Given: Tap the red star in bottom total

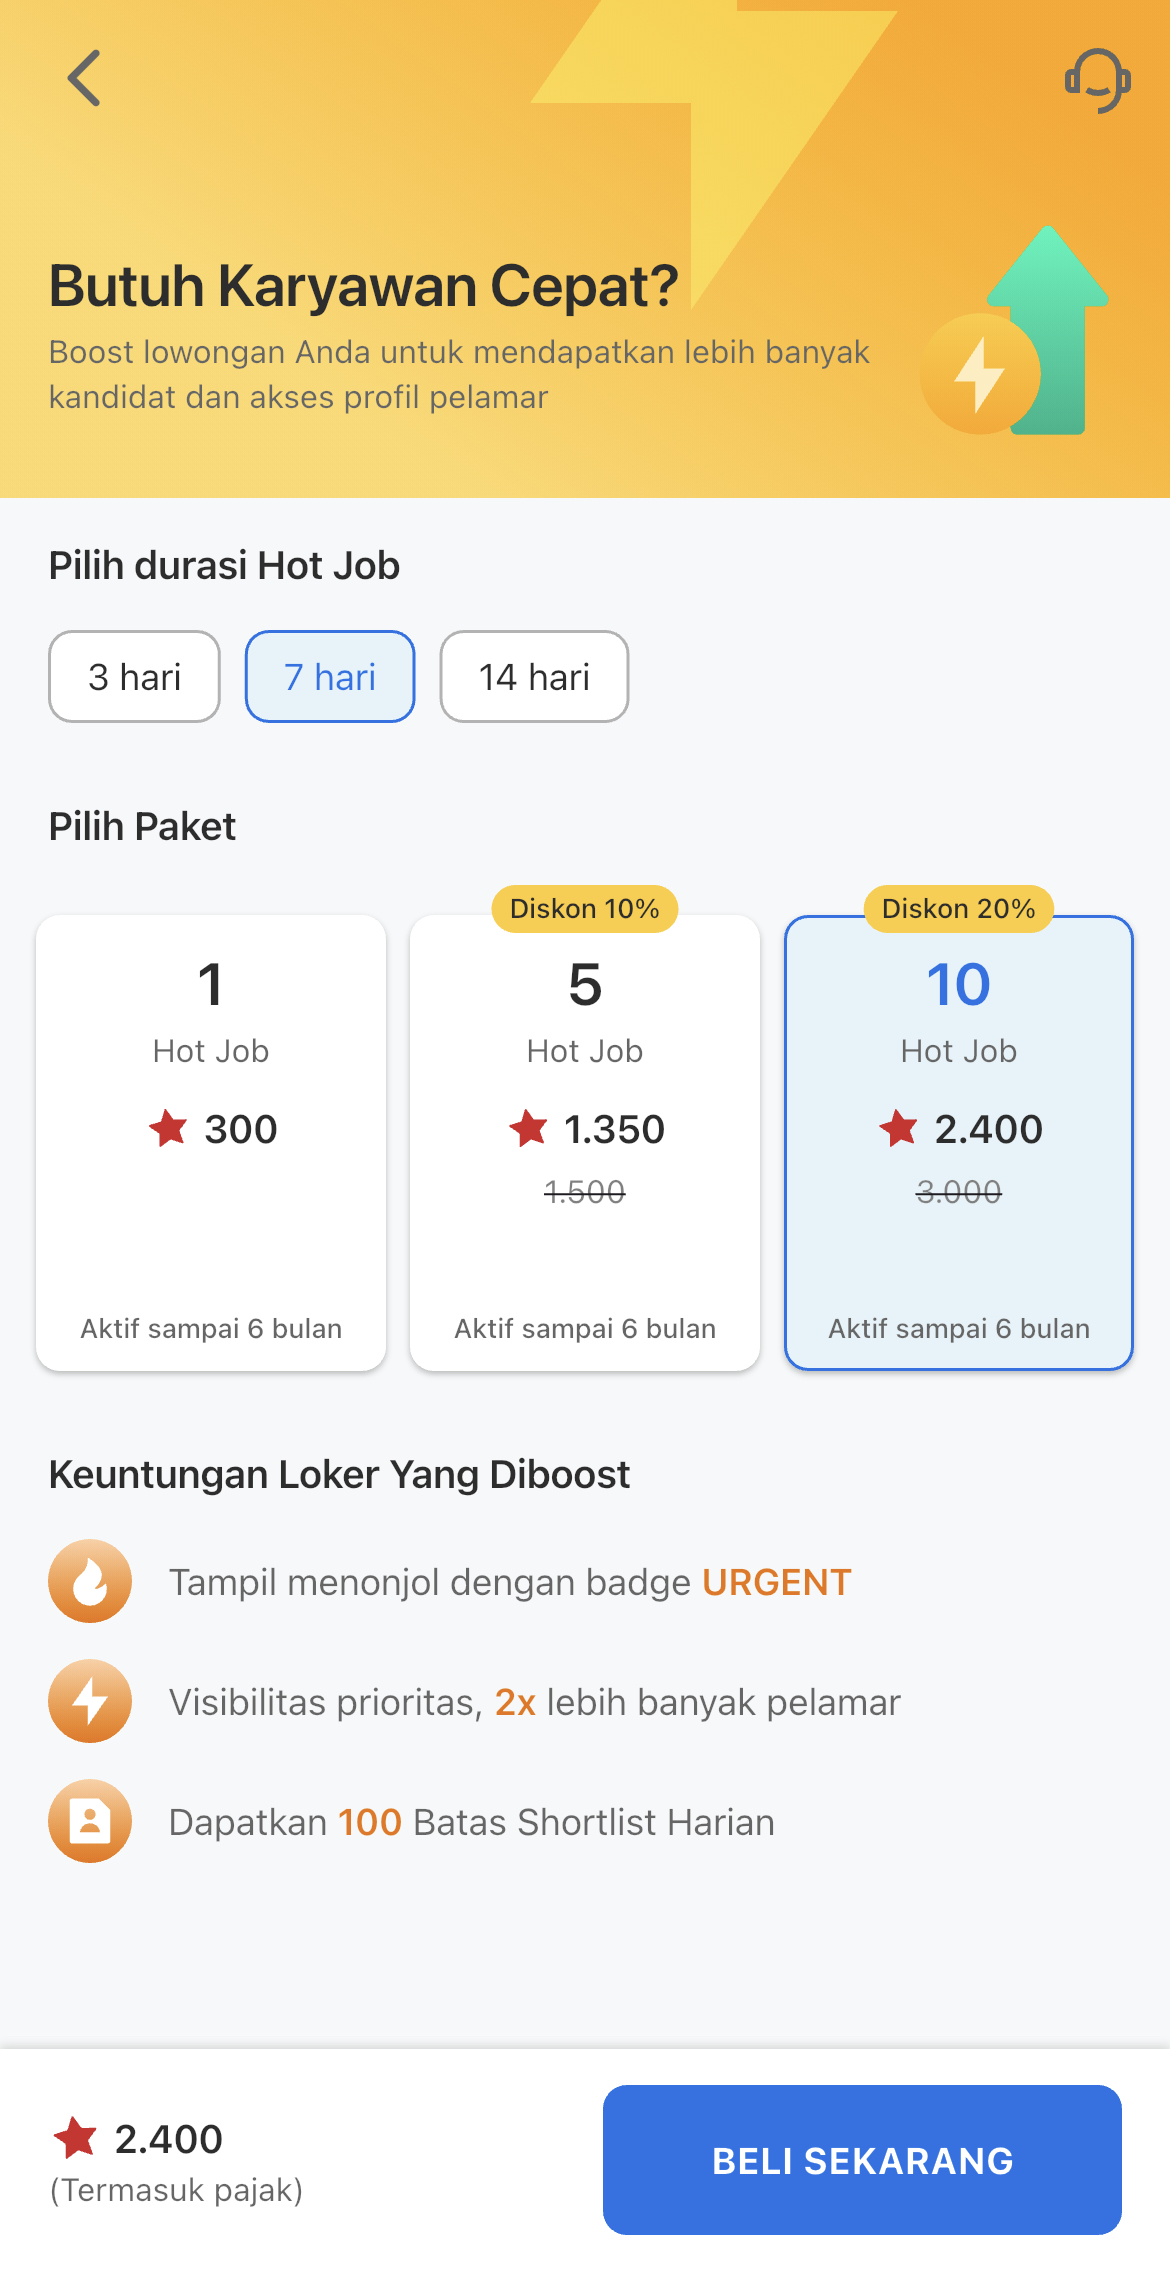Looking at the screenshot, I should pos(75,2138).
